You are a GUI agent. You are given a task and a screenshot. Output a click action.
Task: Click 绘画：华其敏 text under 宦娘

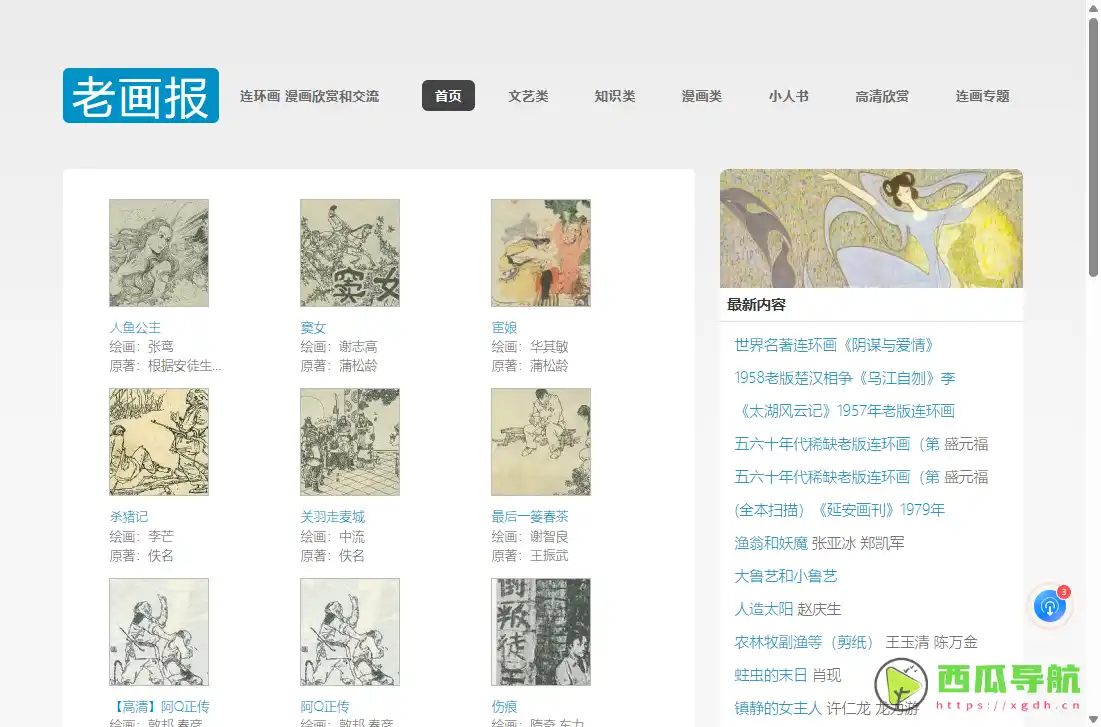(x=529, y=347)
